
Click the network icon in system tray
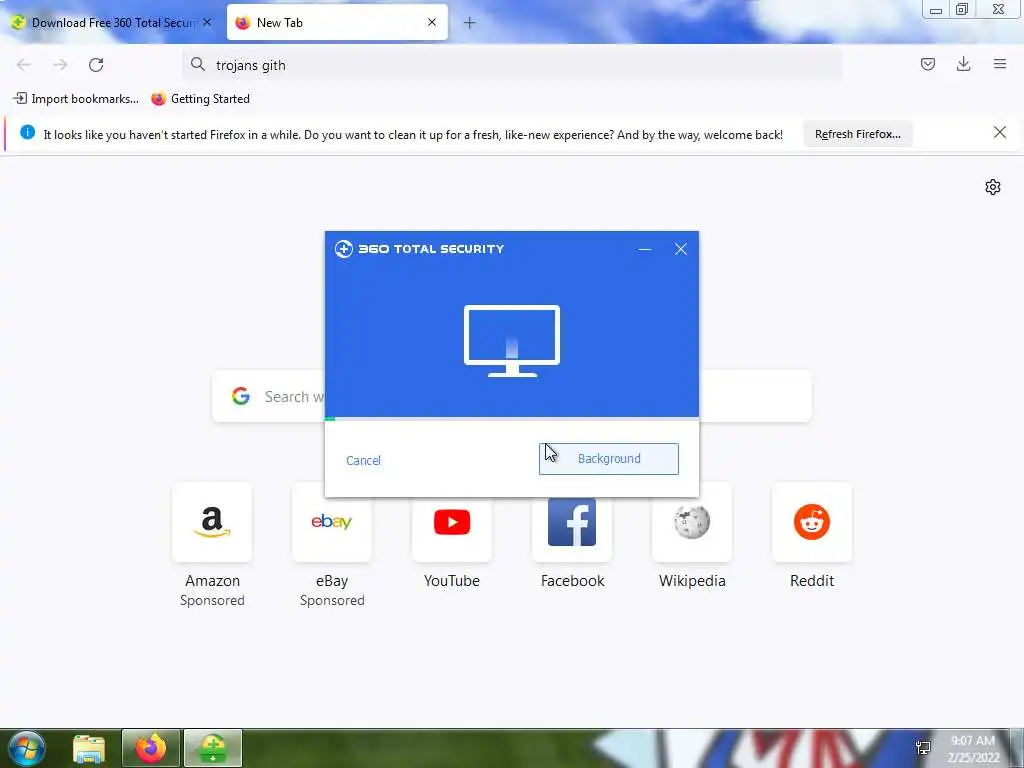(x=923, y=748)
